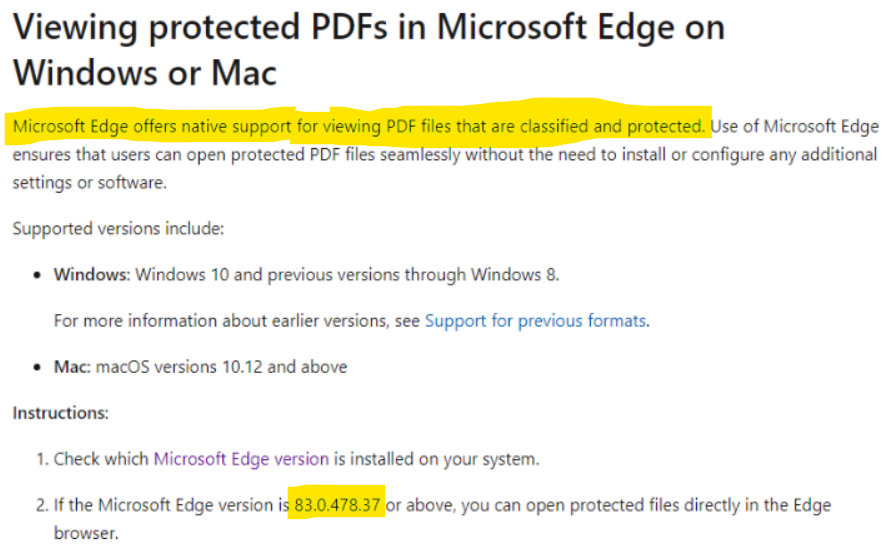Click the highlighted version number 83.0.478.37

coord(337,505)
